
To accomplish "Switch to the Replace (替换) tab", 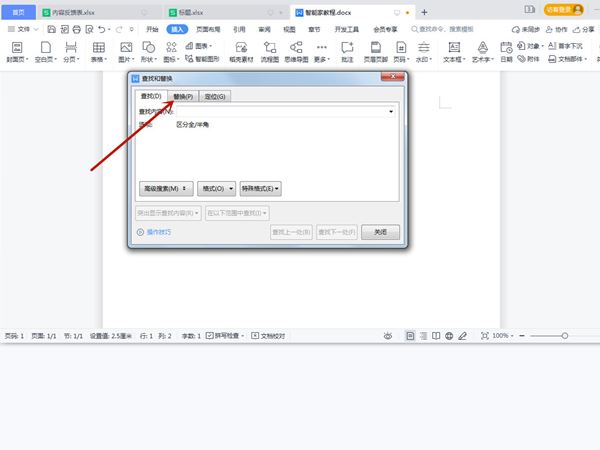I will coord(183,96).
